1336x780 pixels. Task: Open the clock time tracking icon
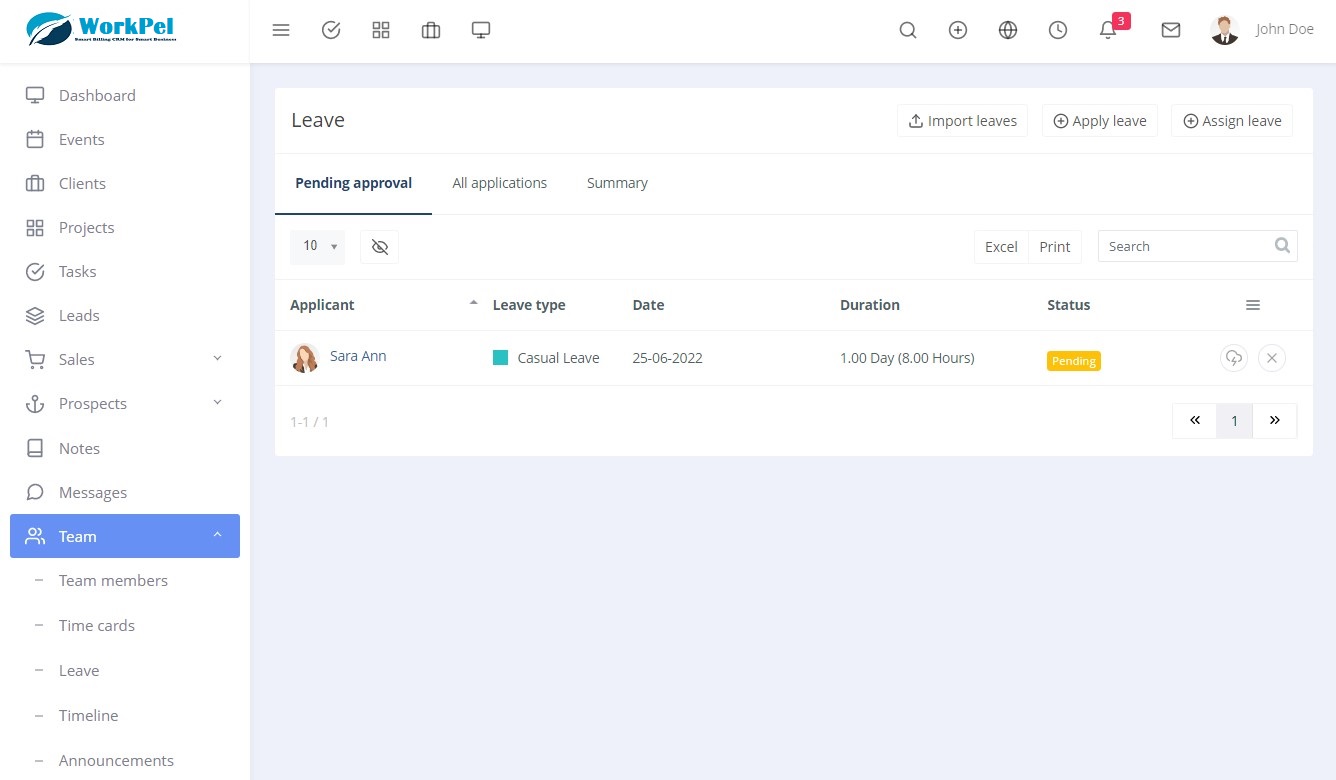click(x=1058, y=31)
